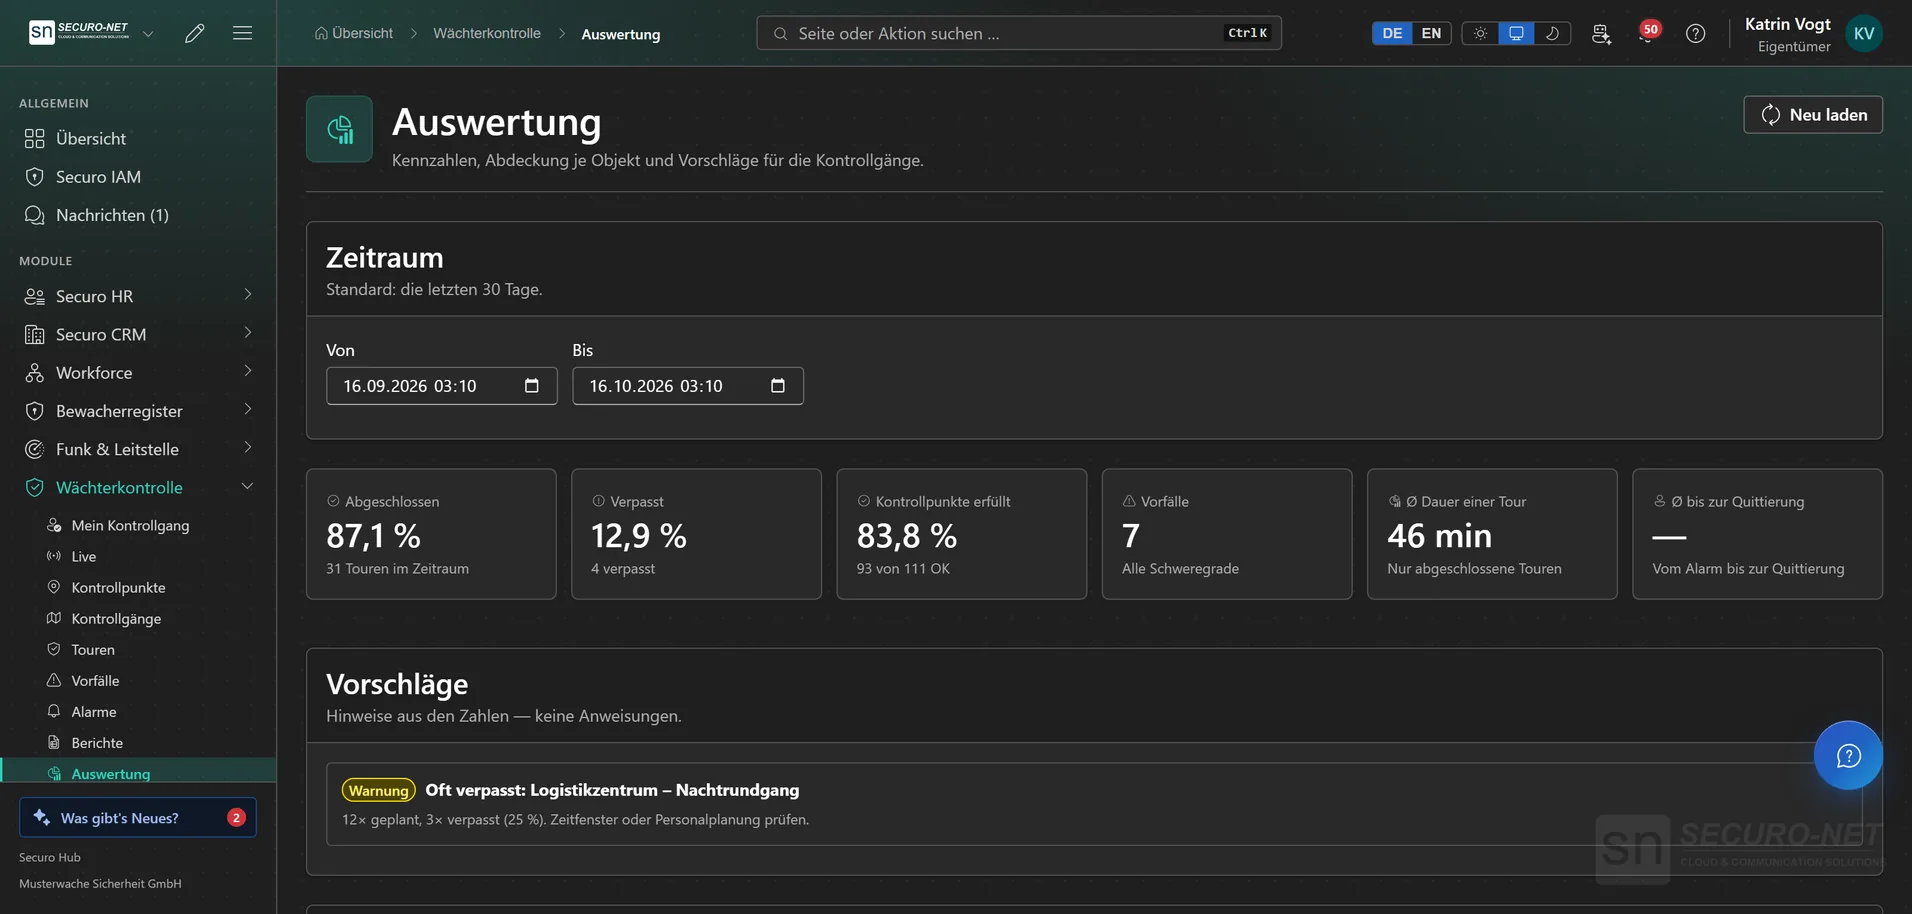The image size is (1912, 914).
Task: Click the Securo Hub footer text
Action: pos(50,857)
